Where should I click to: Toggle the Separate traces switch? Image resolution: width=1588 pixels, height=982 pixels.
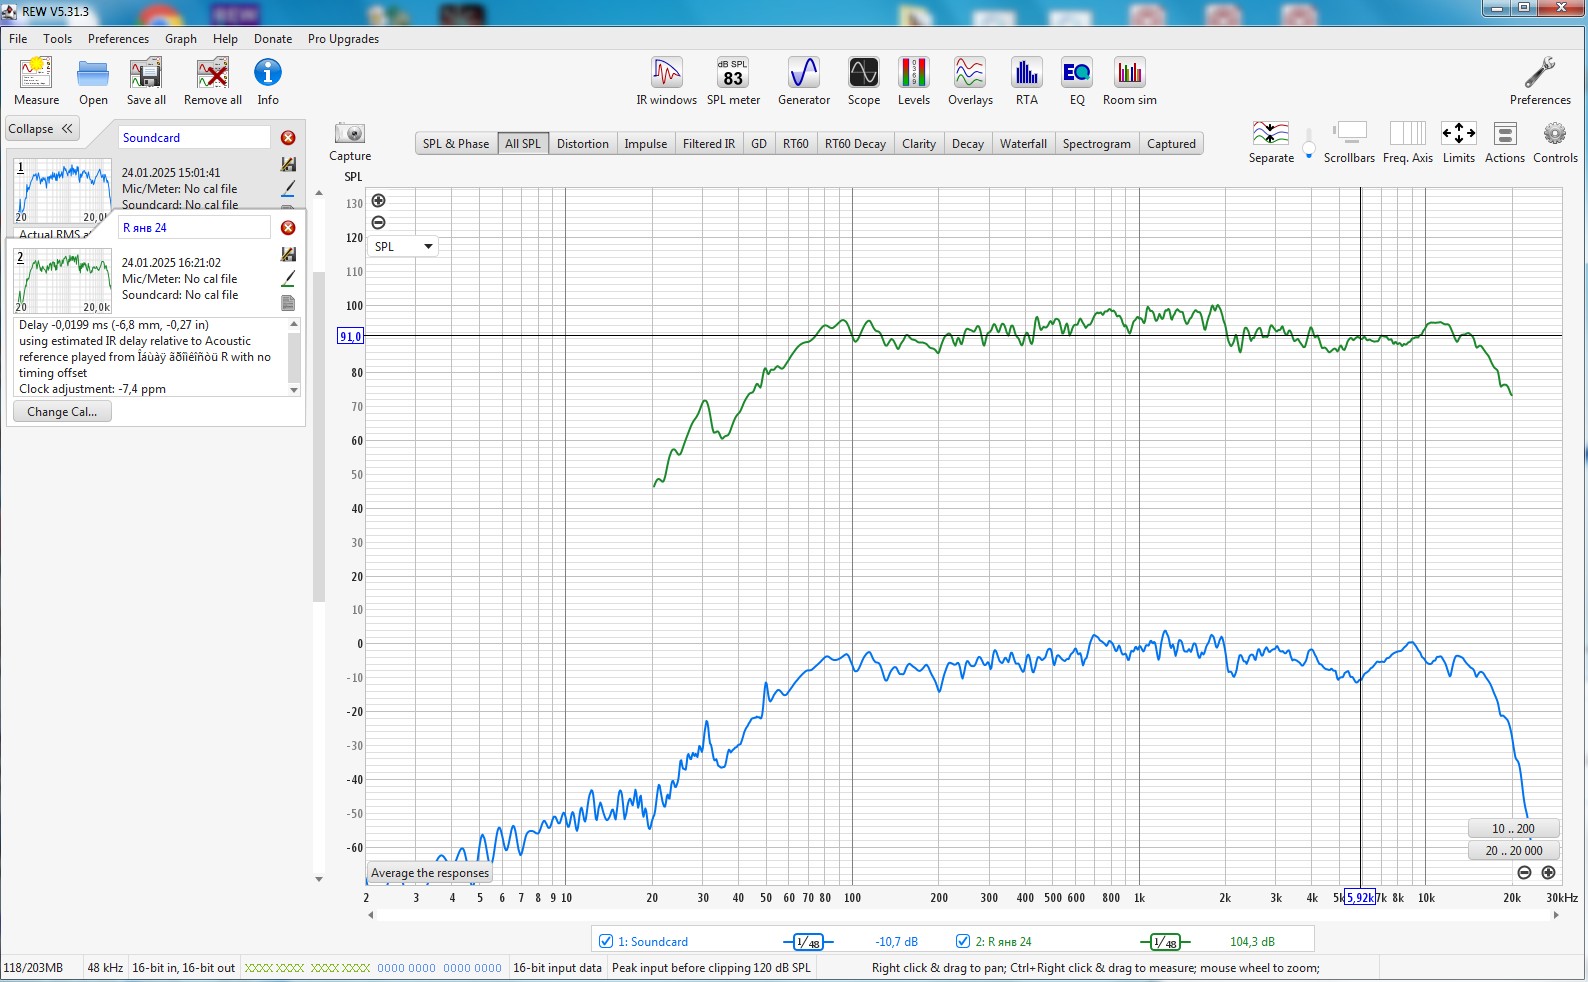(x=1308, y=140)
